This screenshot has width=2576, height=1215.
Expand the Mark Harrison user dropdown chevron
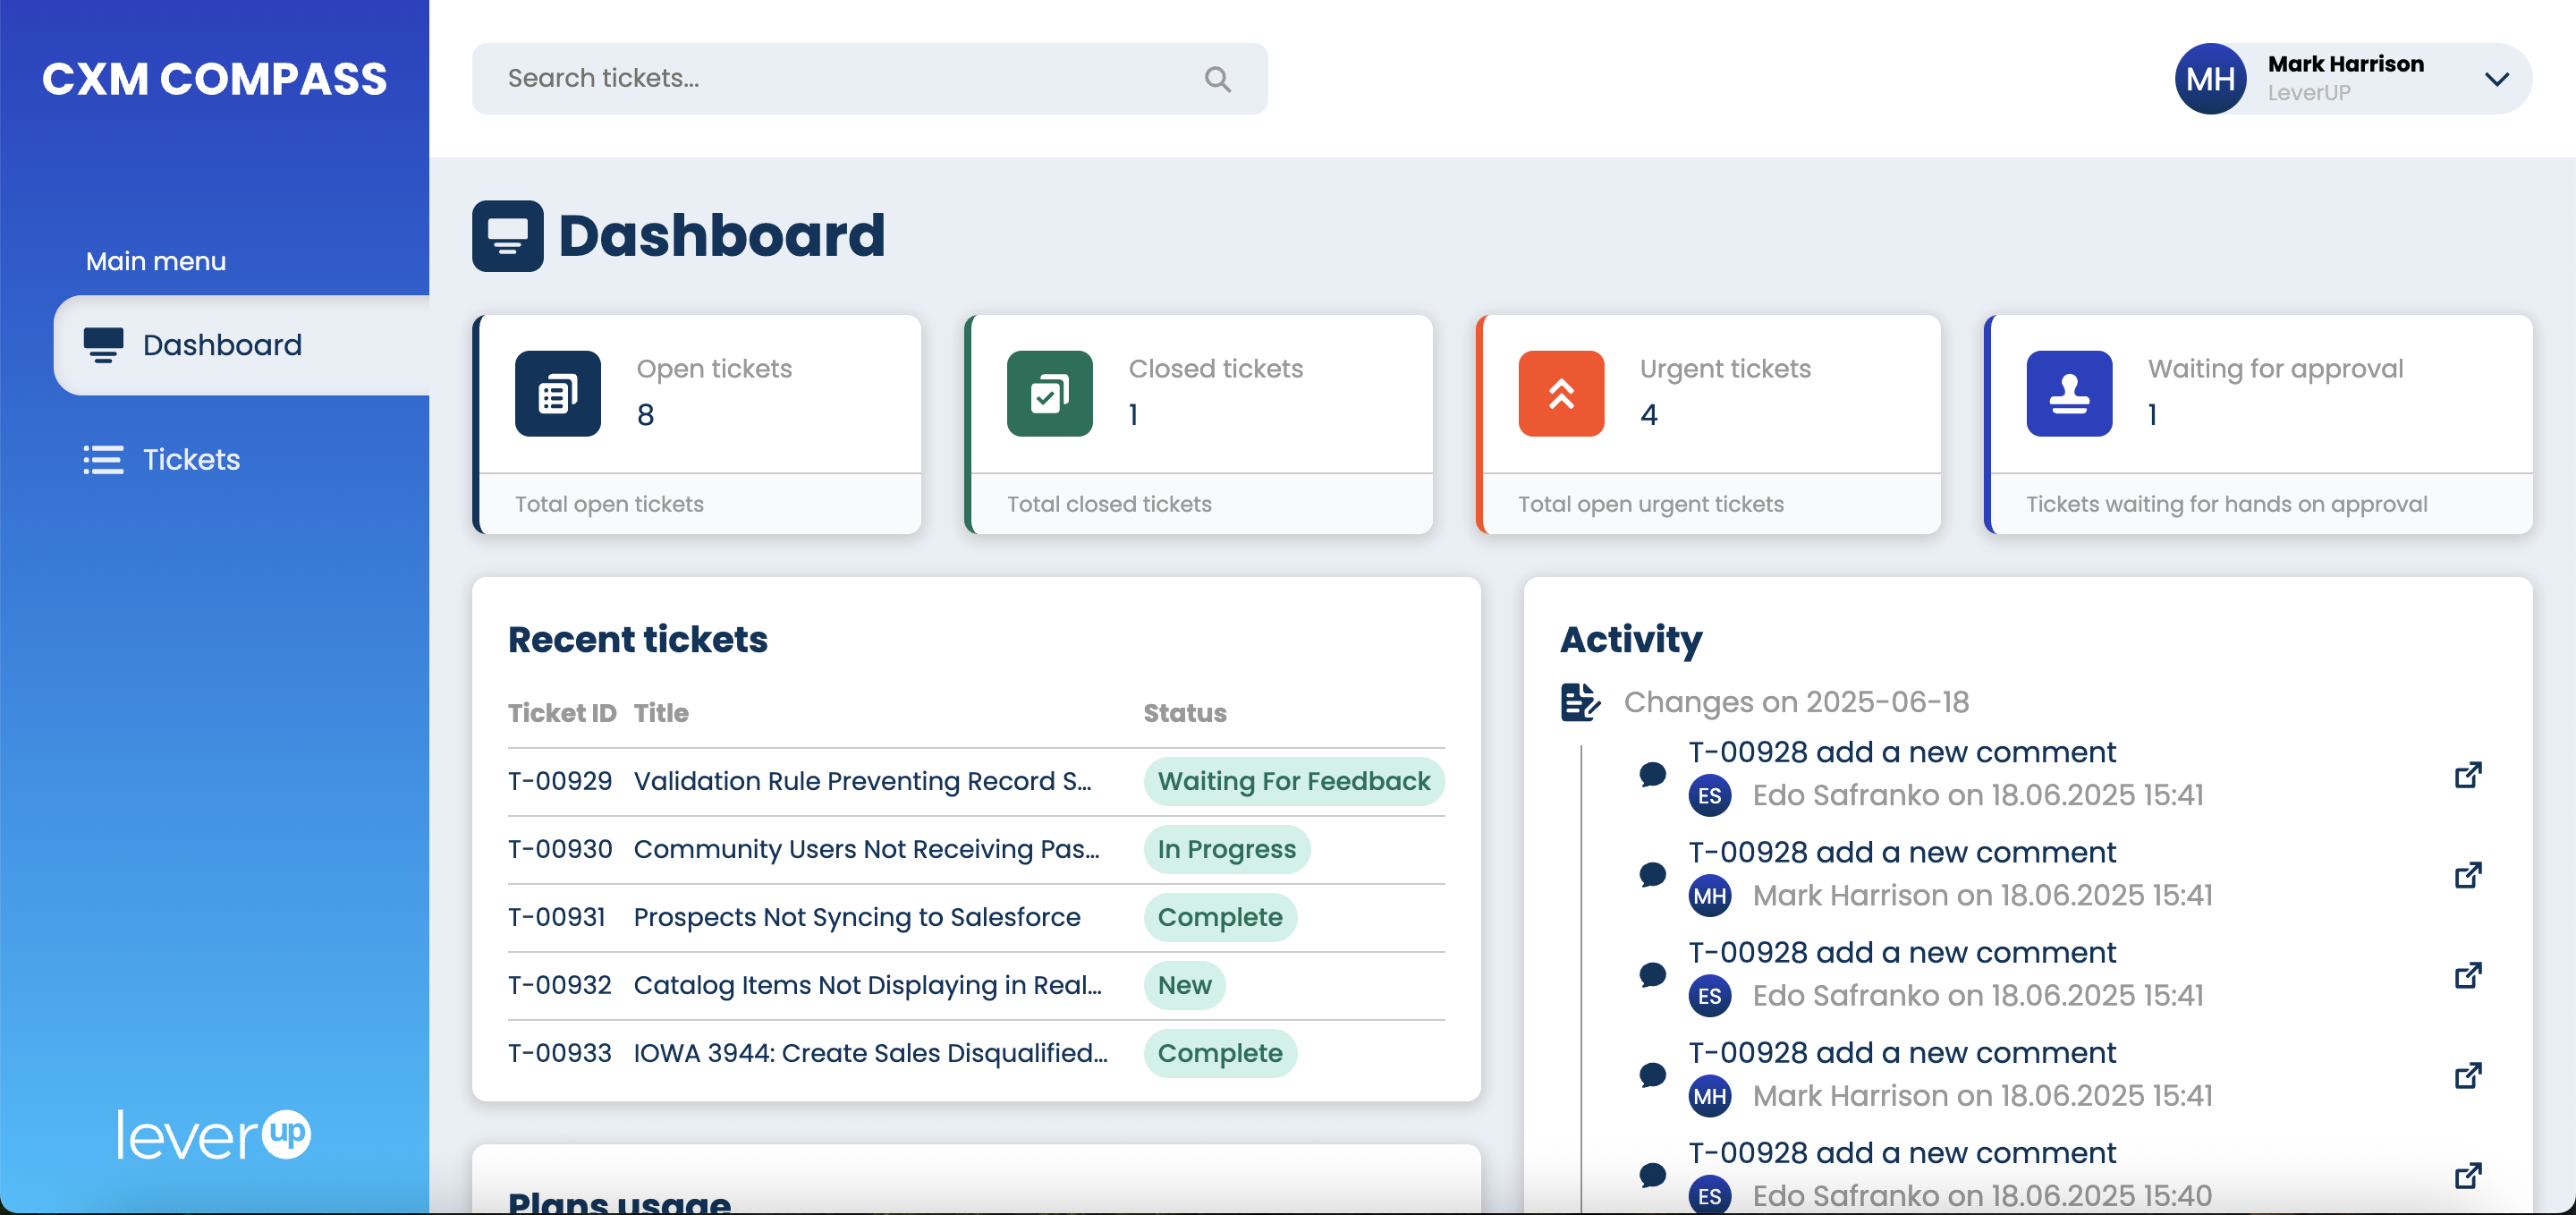point(2496,79)
